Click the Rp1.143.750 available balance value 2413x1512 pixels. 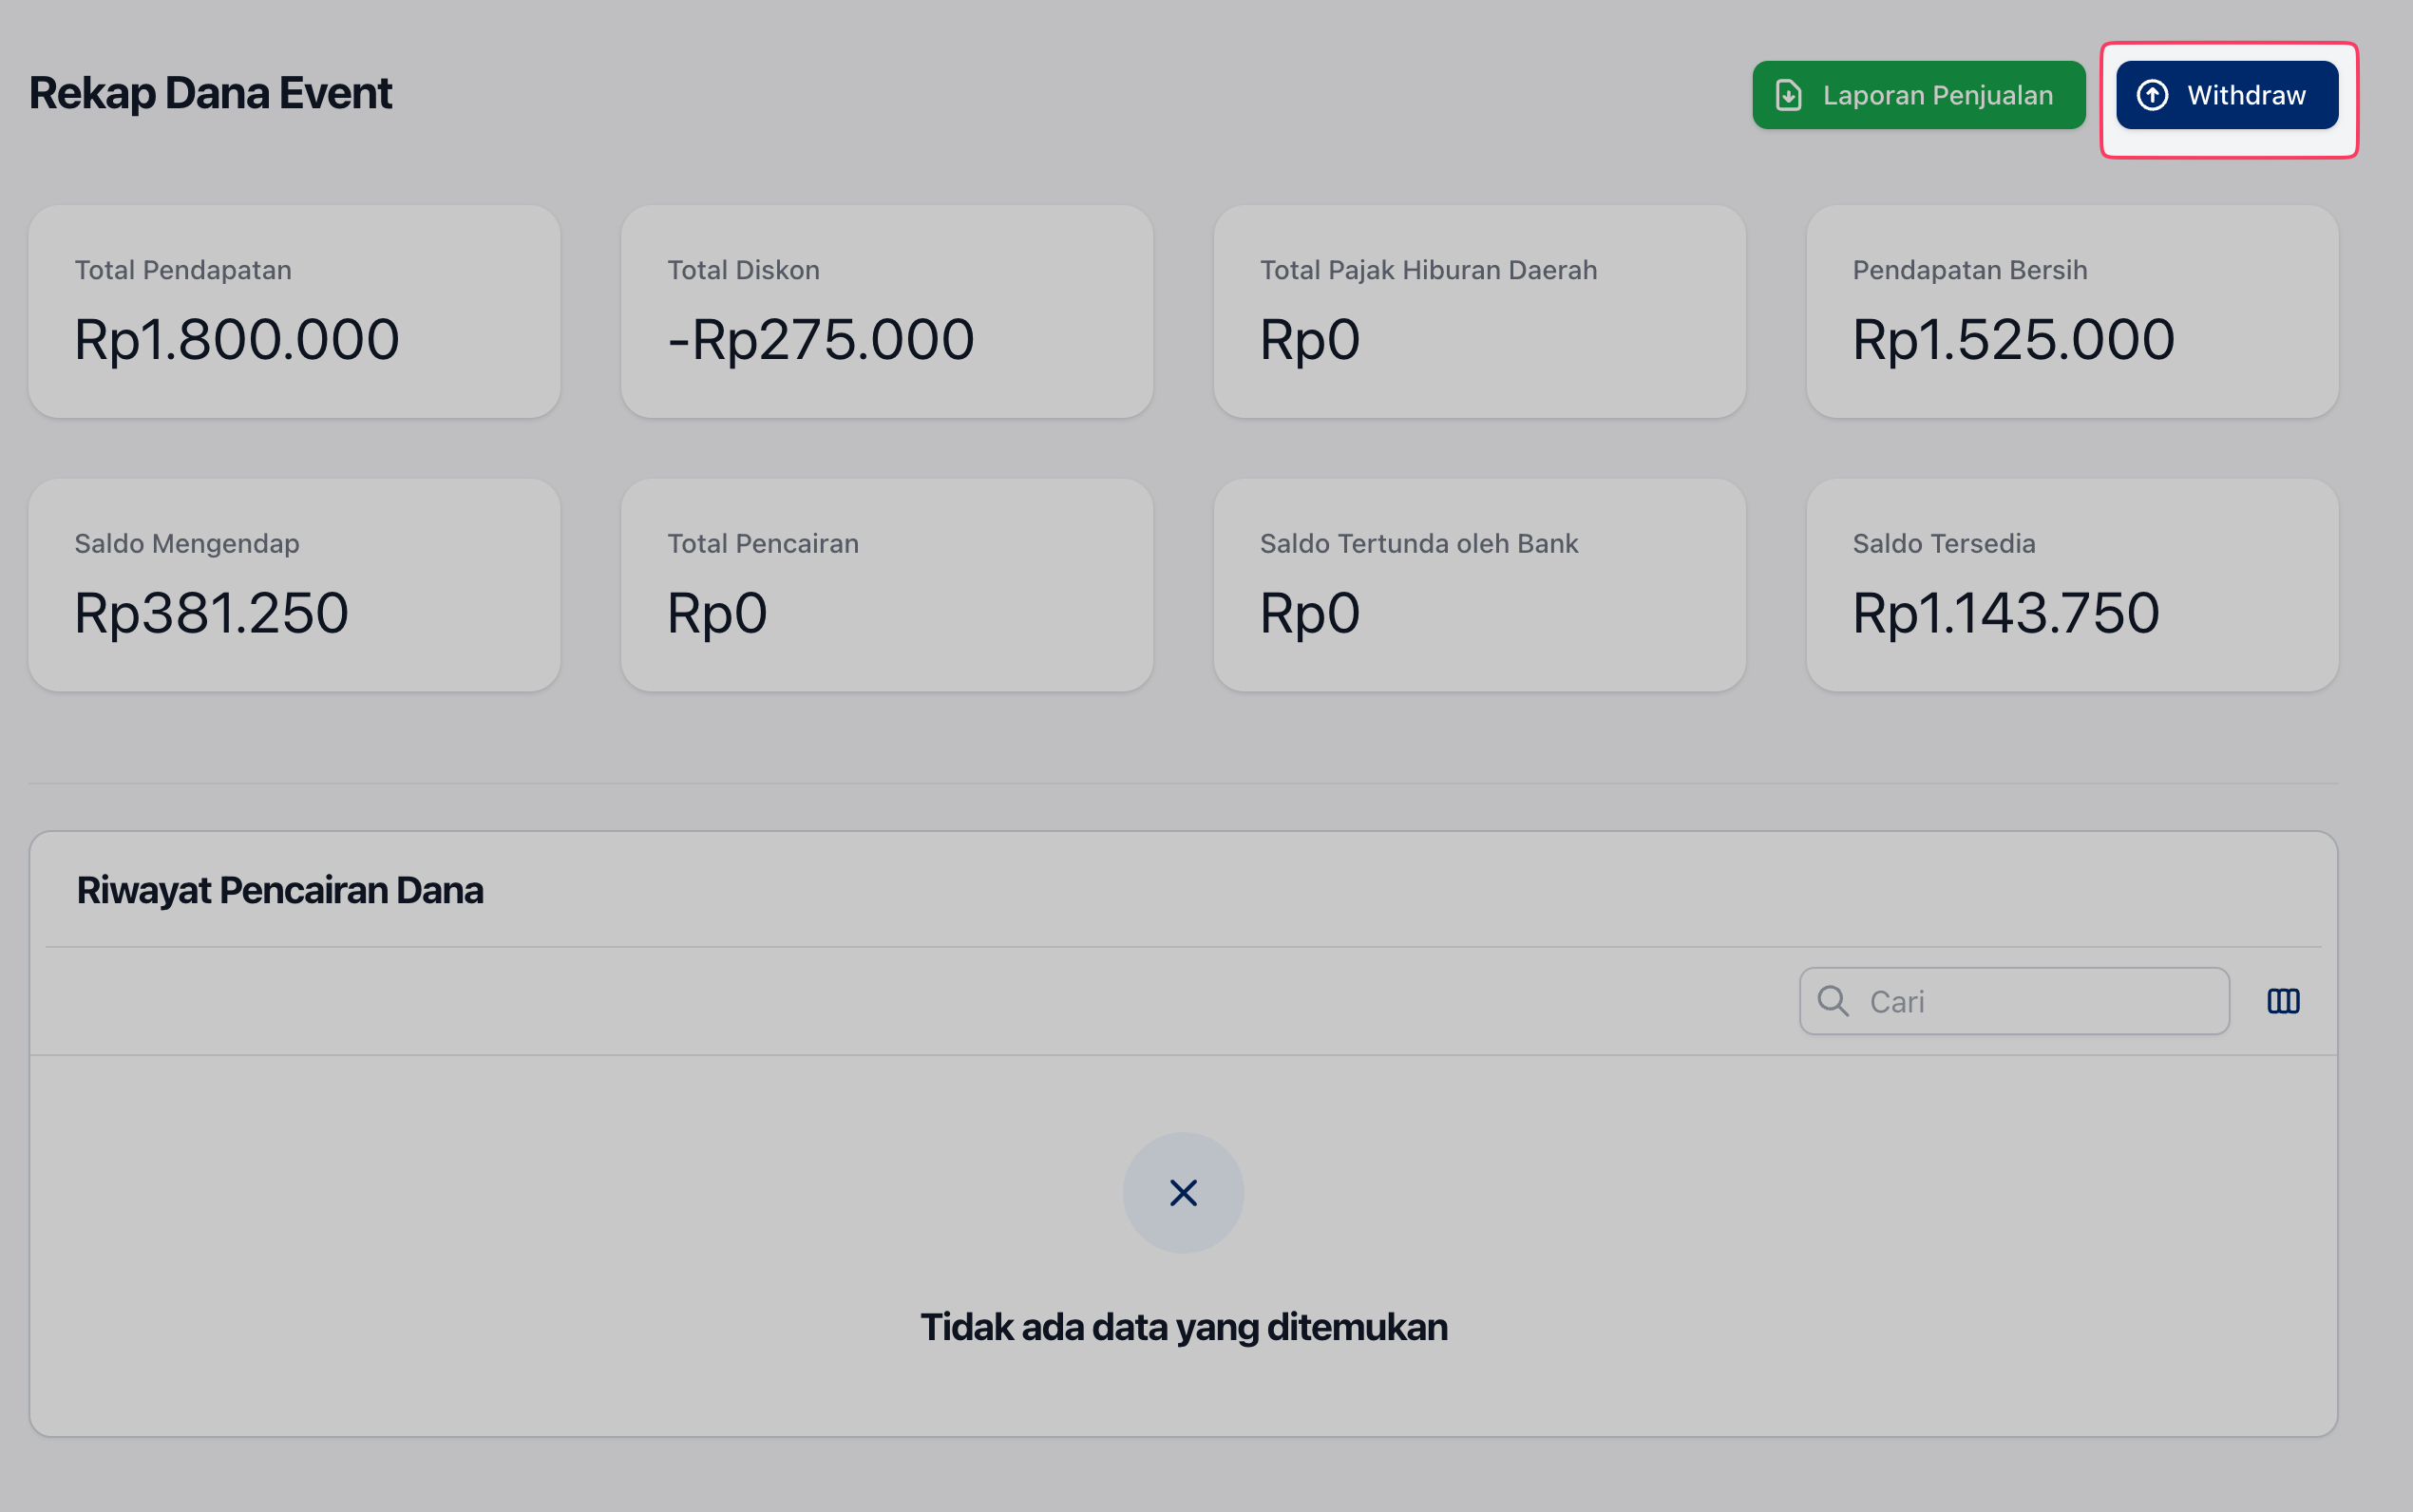coord(2005,613)
